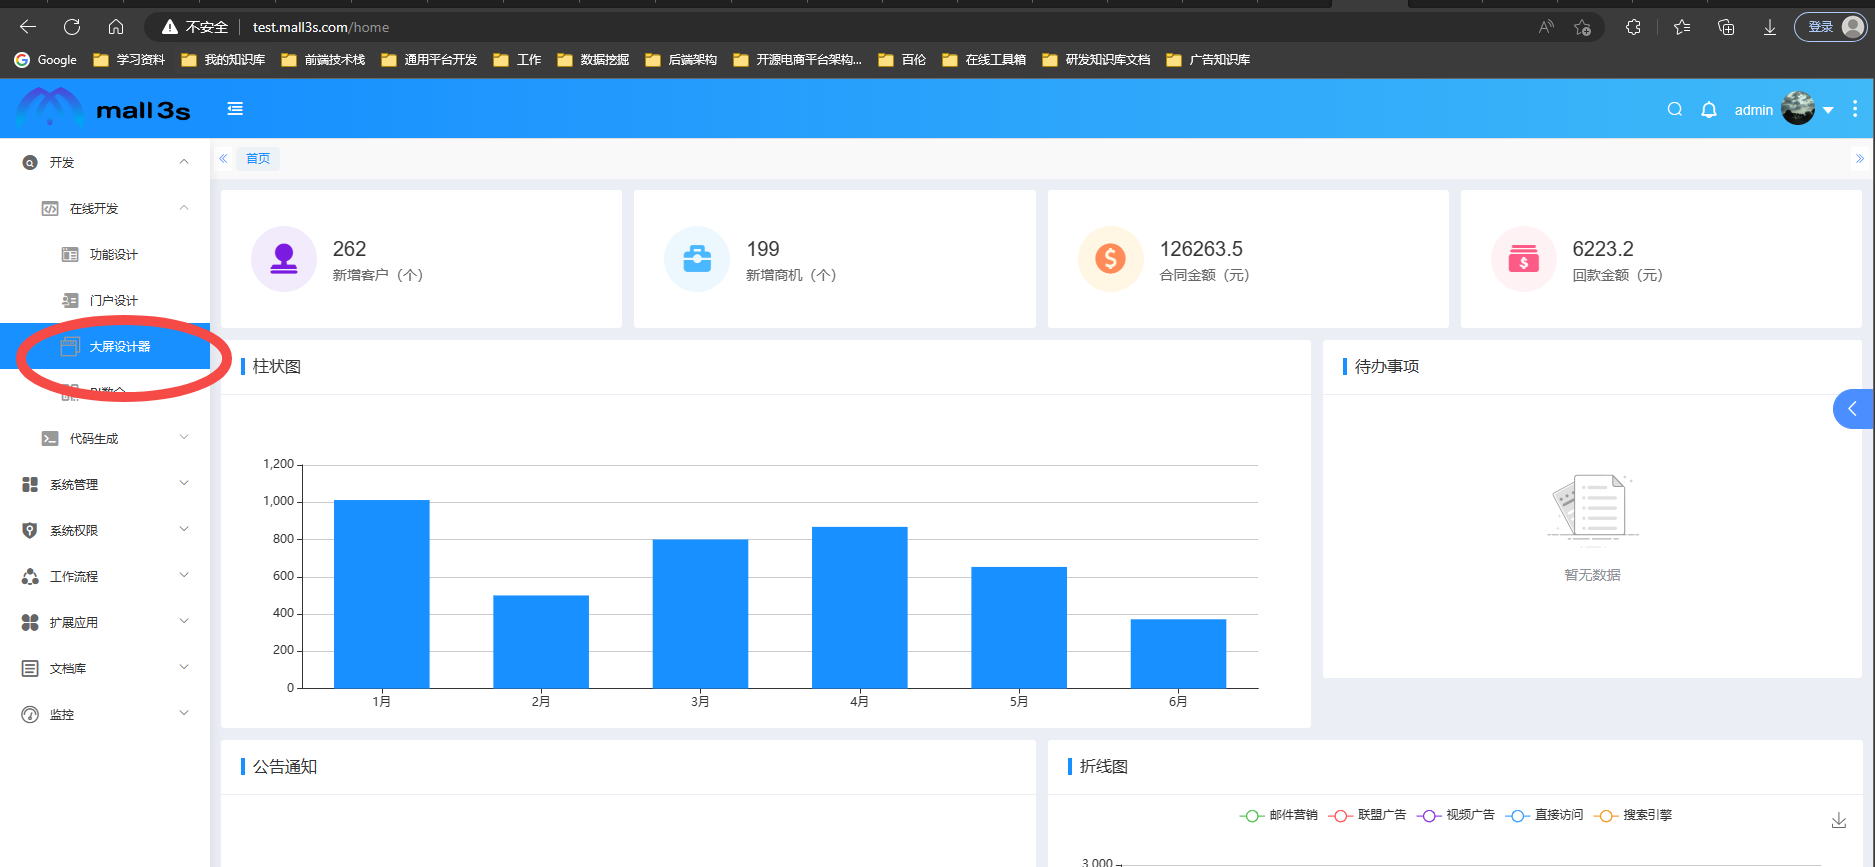Screen dimensions: 1875x867
Task: Toggle 视频广告 legend series
Action: pyautogui.click(x=1456, y=815)
